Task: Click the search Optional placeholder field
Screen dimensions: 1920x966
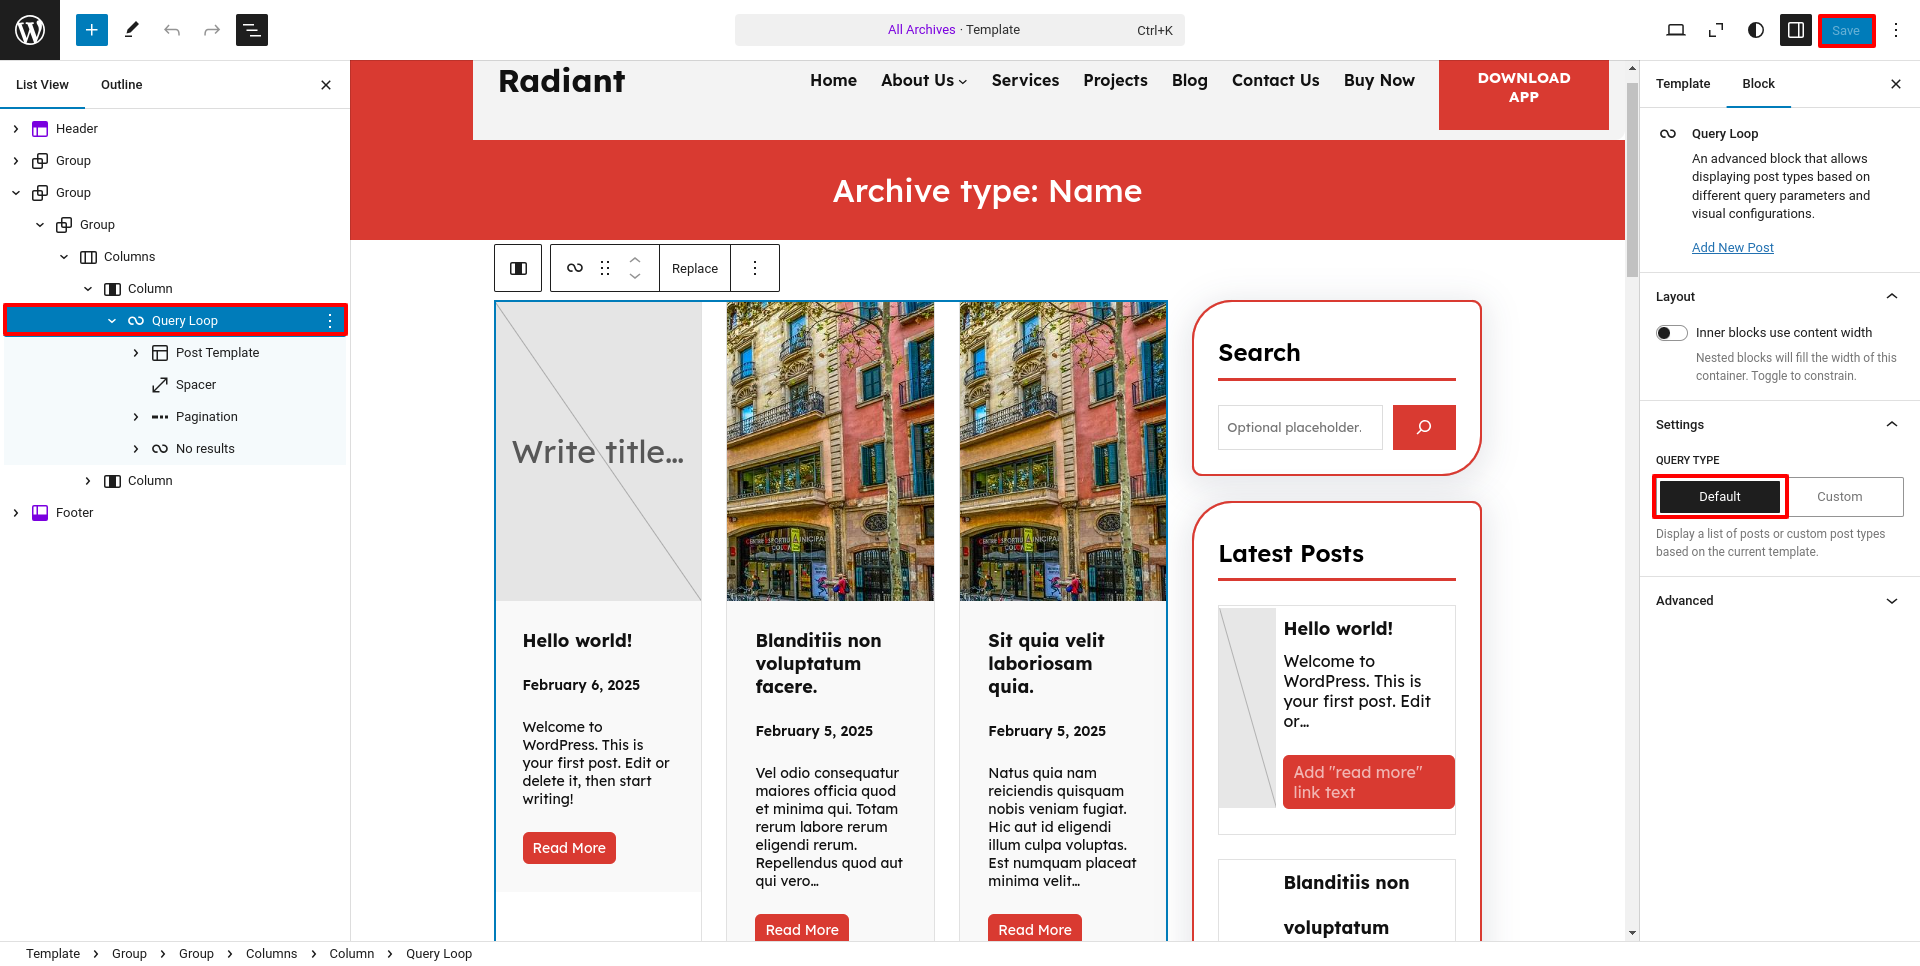Action: click(1300, 427)
